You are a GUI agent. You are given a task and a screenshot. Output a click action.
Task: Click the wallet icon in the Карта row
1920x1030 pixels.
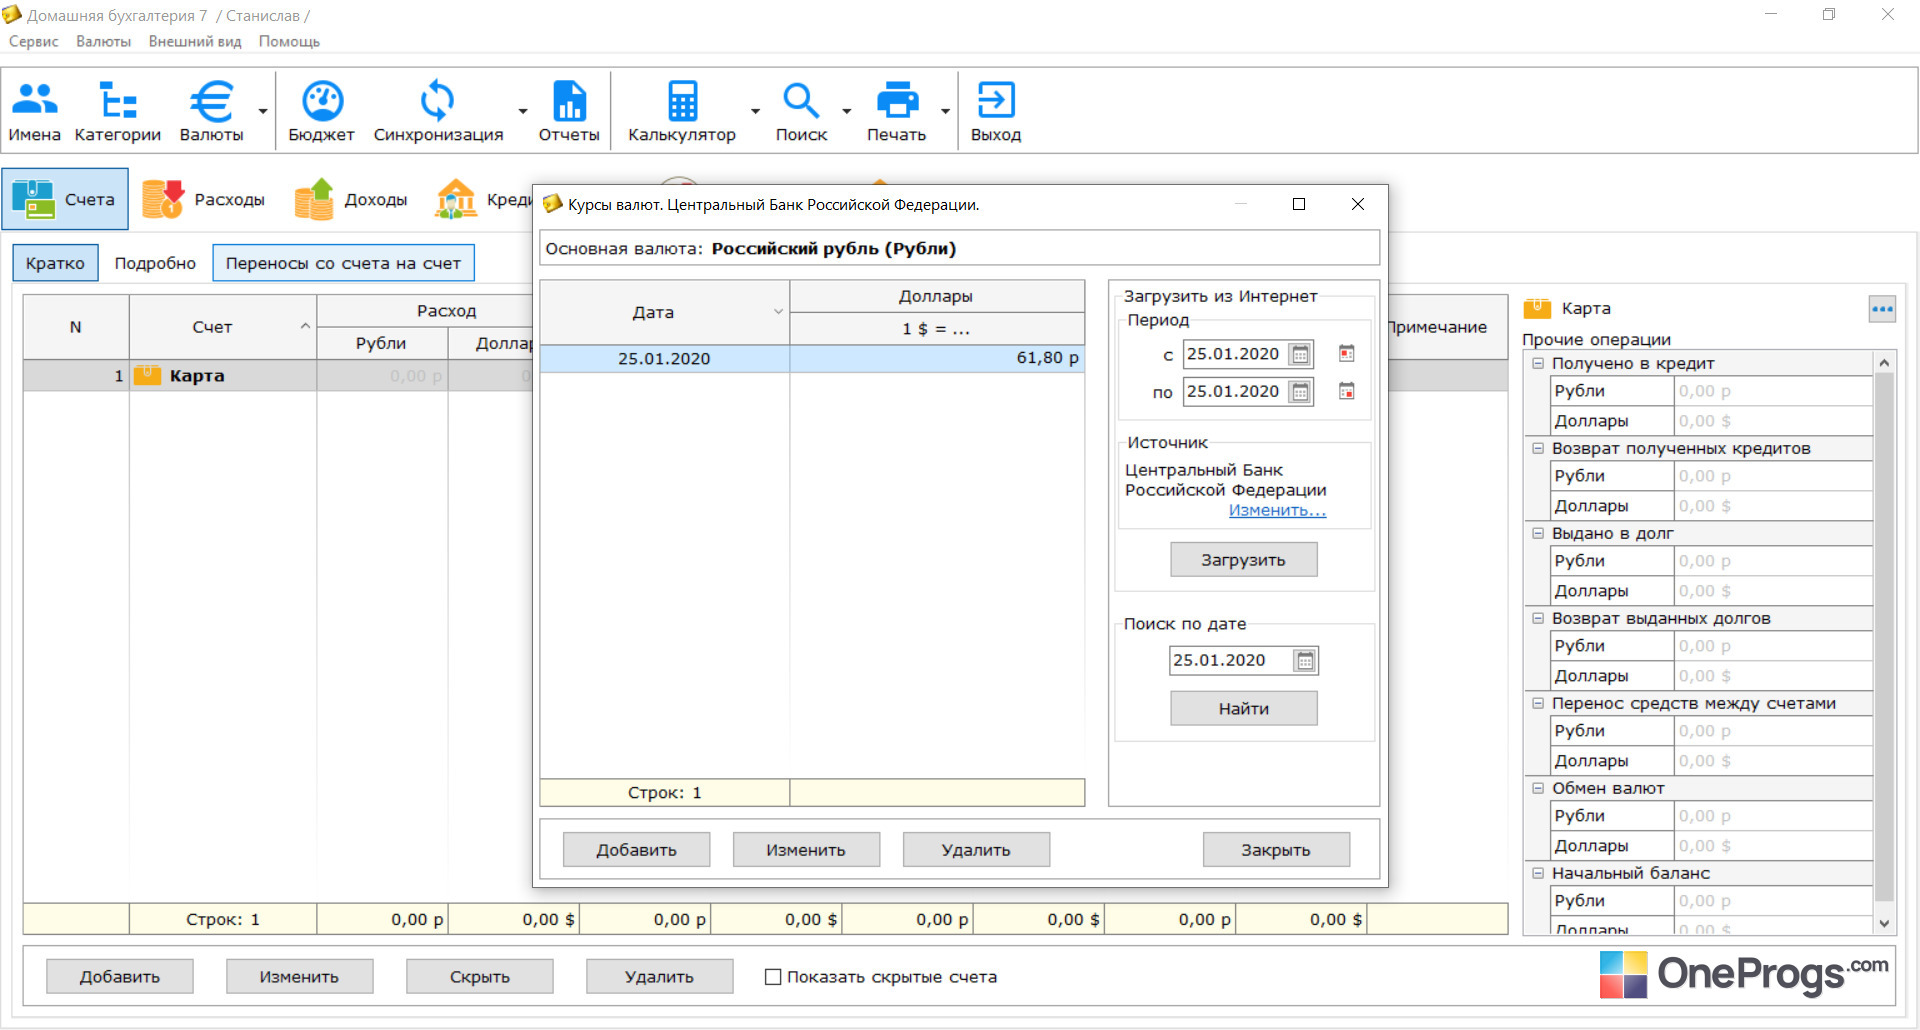click(x=148, y=376)
